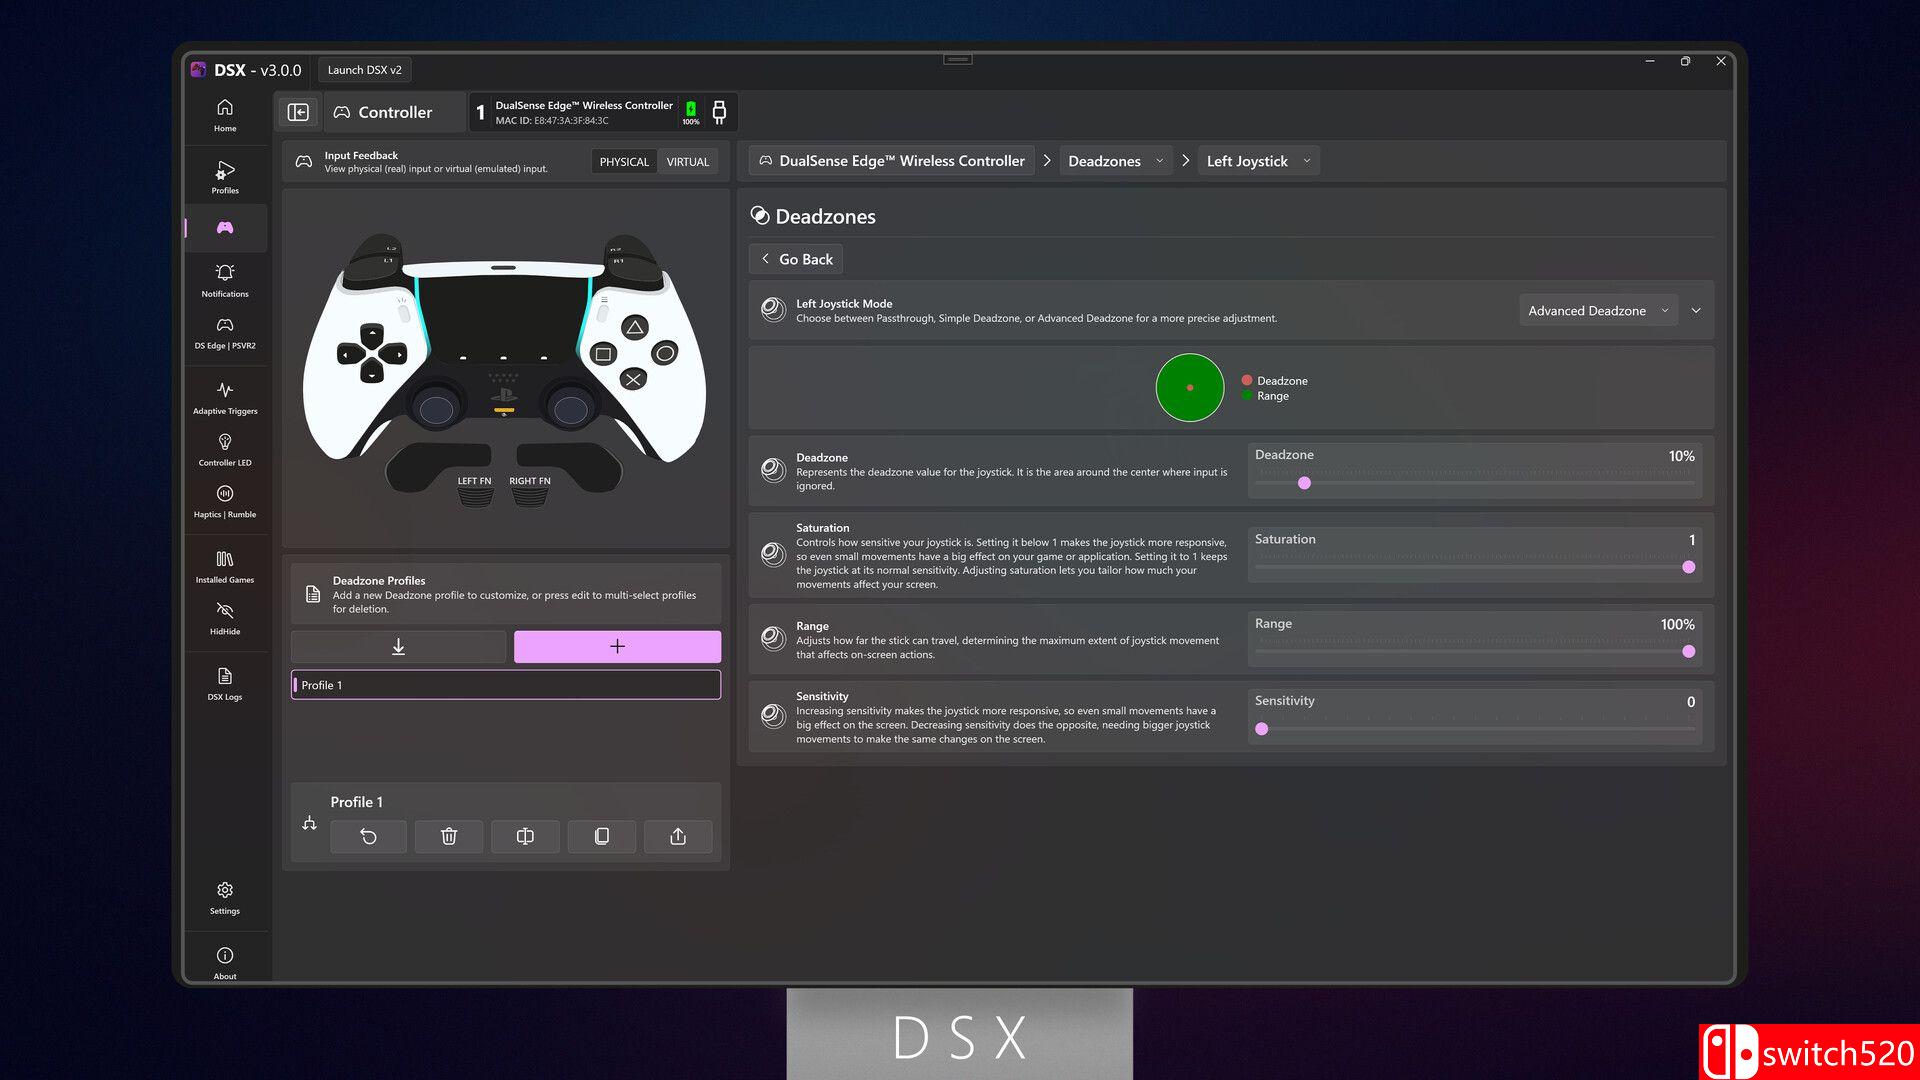This screenshot has width=1920, height=1080.
Task: Open the Left Joystick Mode dropdown
Action: [x=1597, y=310]
